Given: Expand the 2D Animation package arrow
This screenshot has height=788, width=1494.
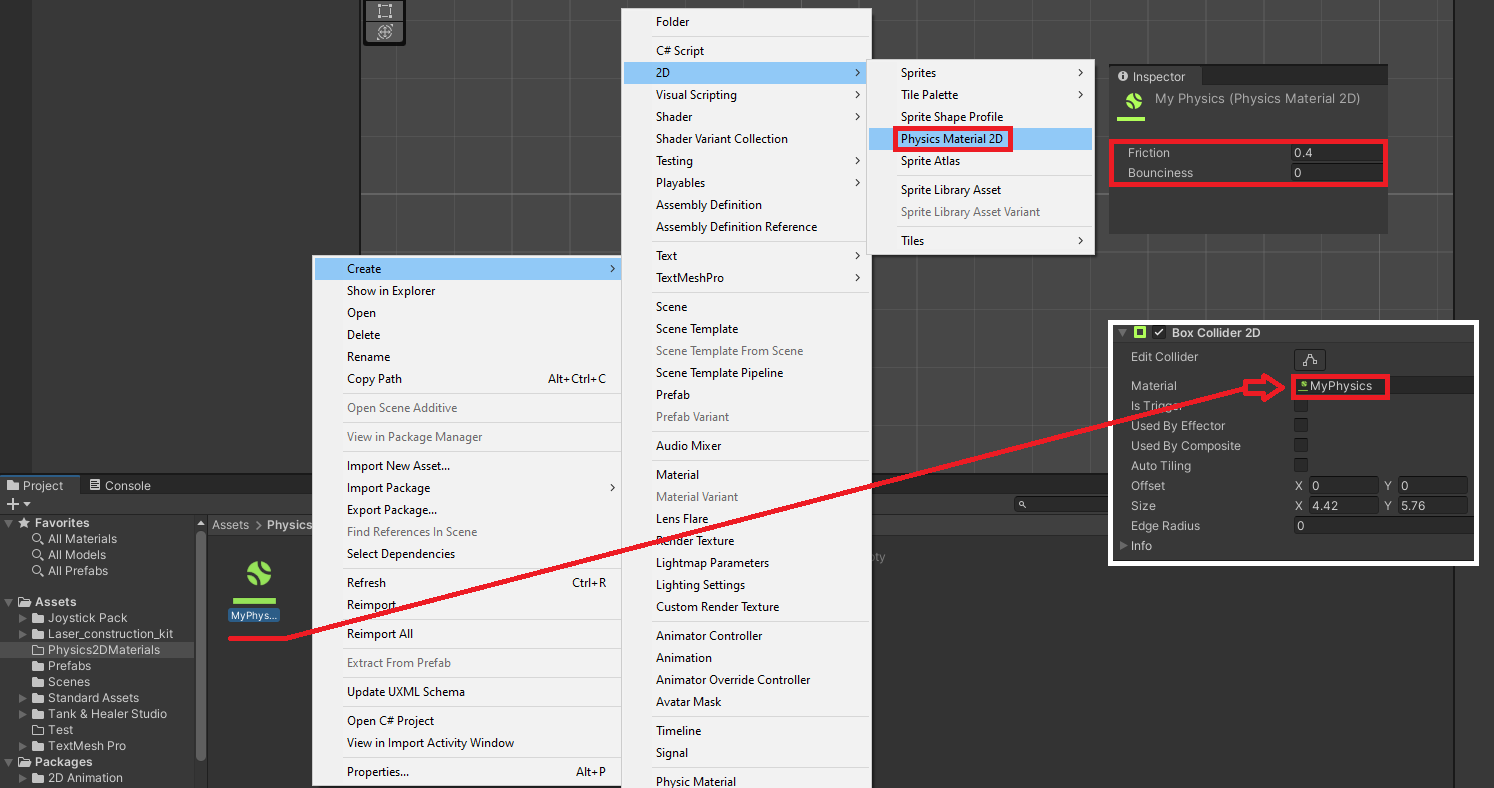Looking at the screenshot, I should (23, 778).
